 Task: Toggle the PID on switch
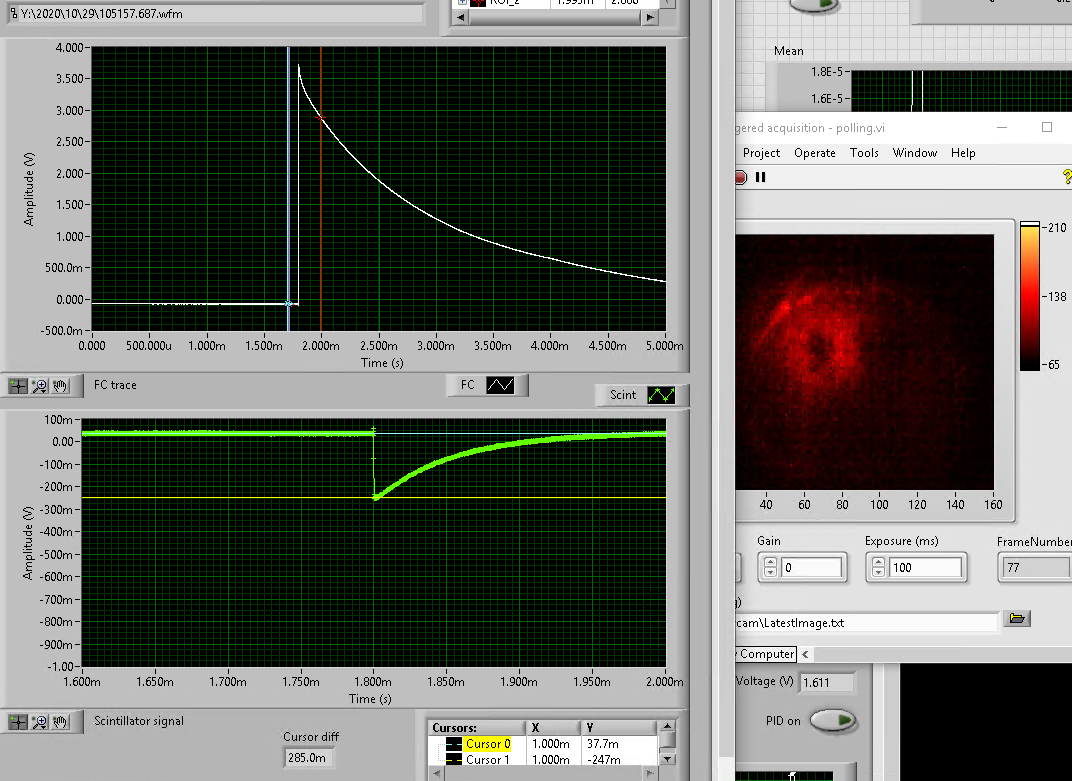[833, 720]
